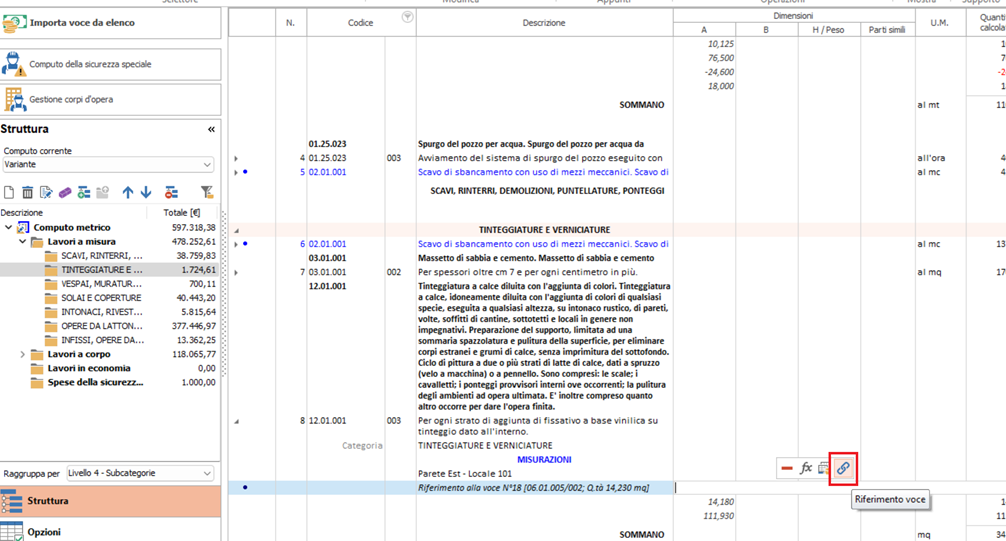Click the Parti simili column header

coord(887,30)
